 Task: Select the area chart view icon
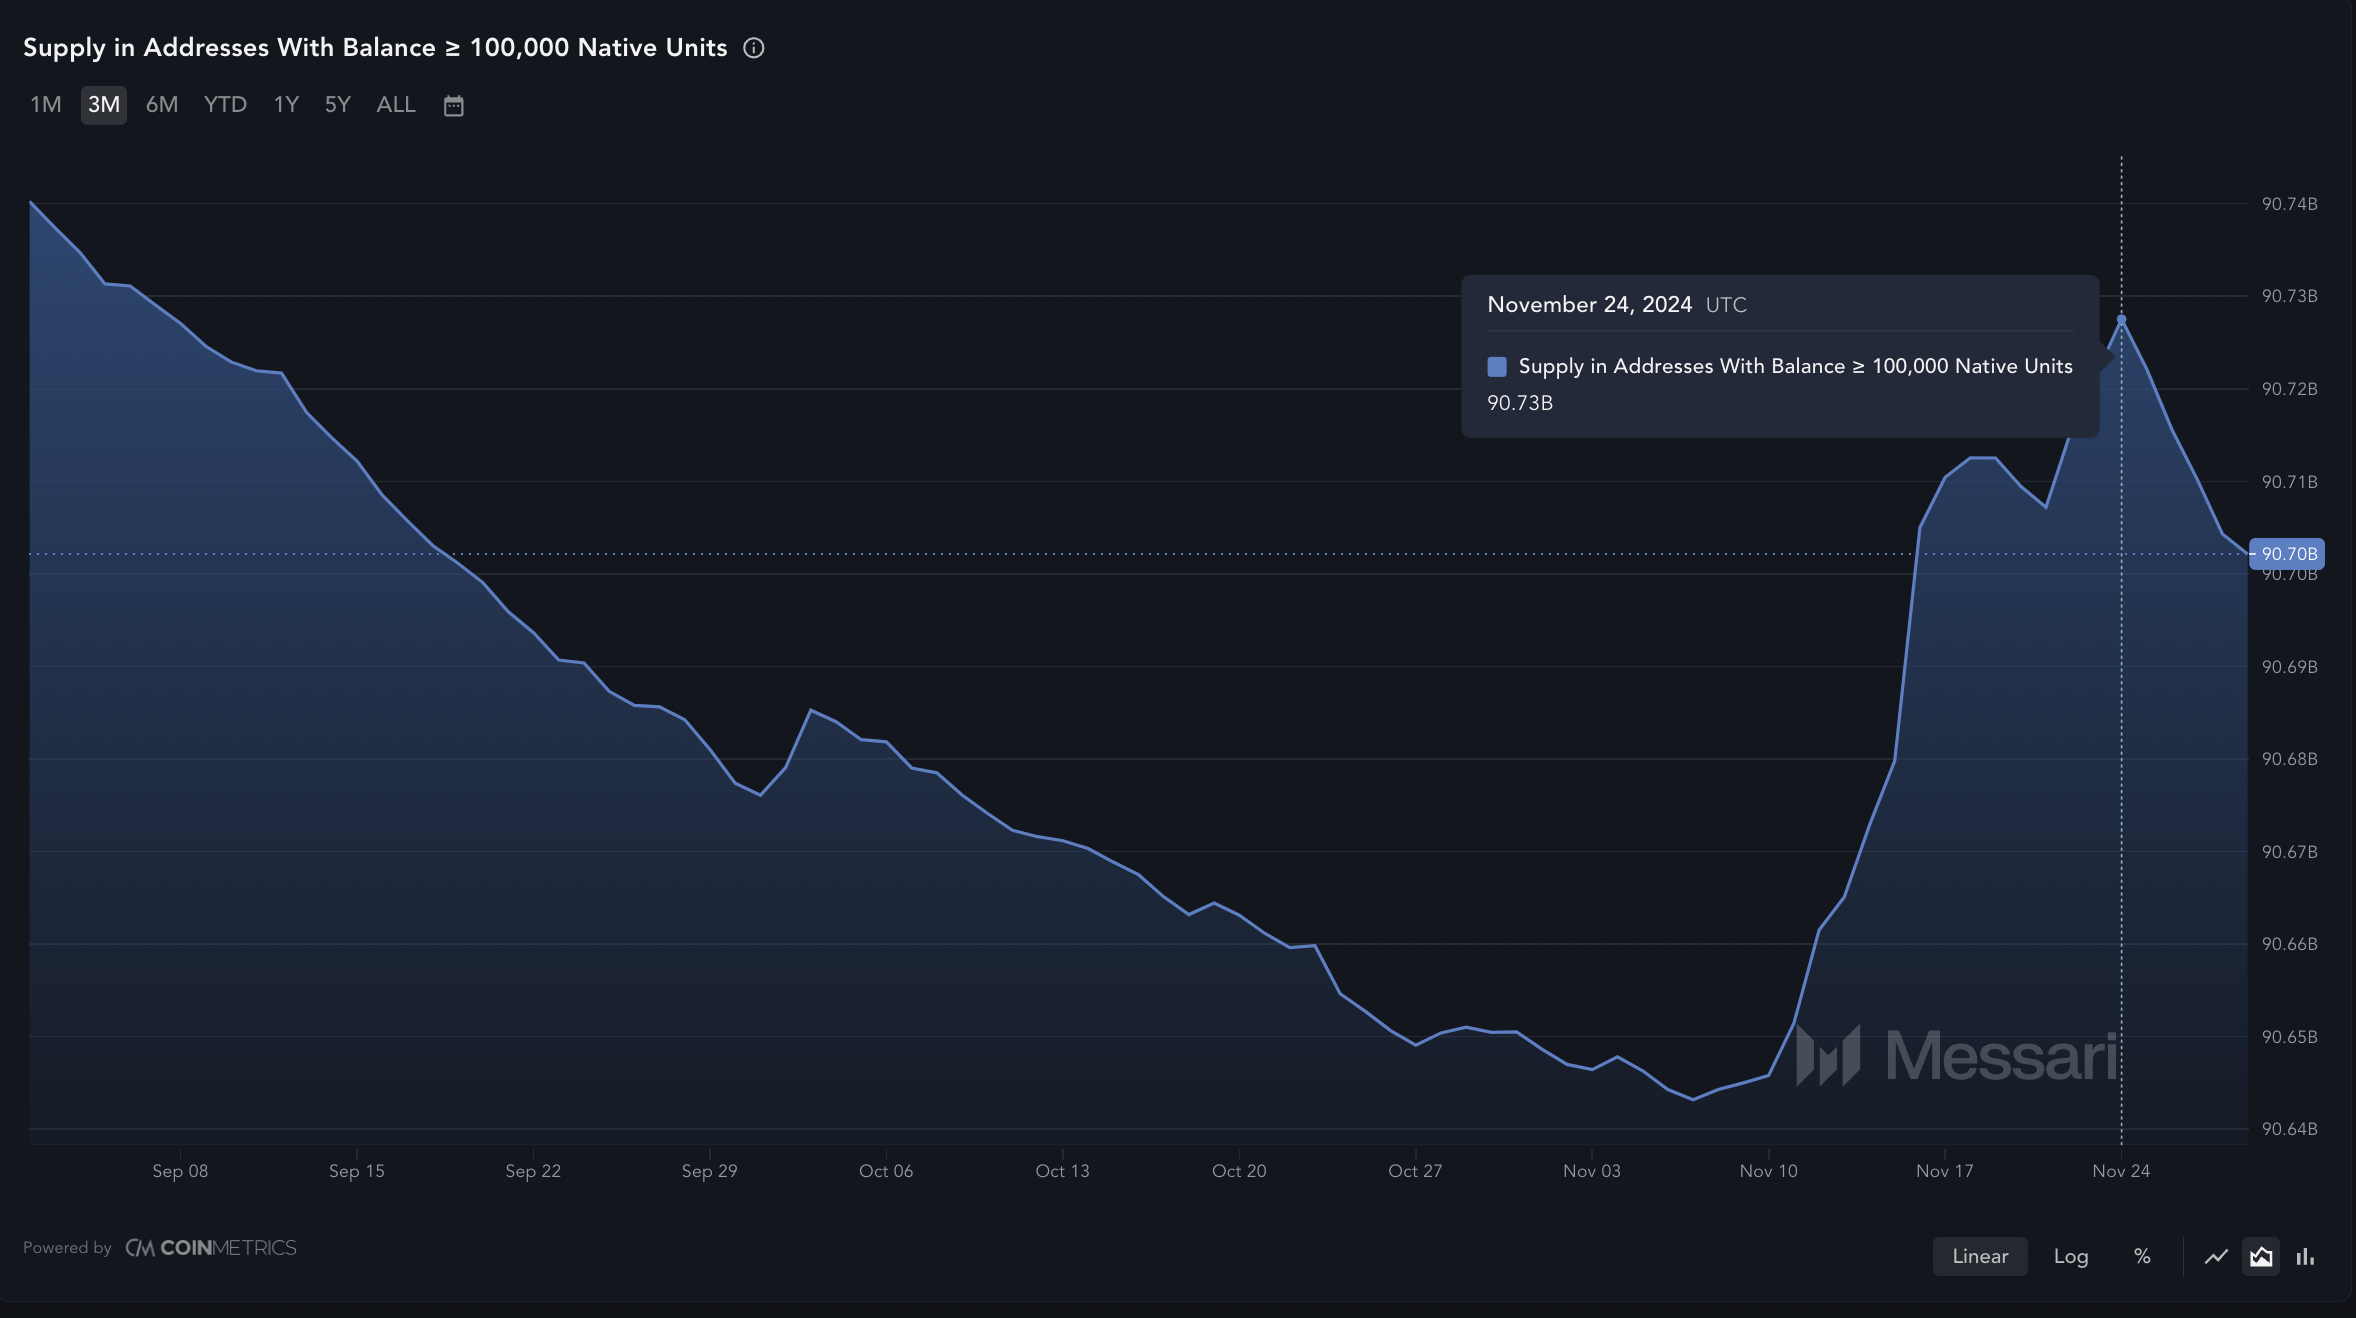(x=2261, y=1256)
